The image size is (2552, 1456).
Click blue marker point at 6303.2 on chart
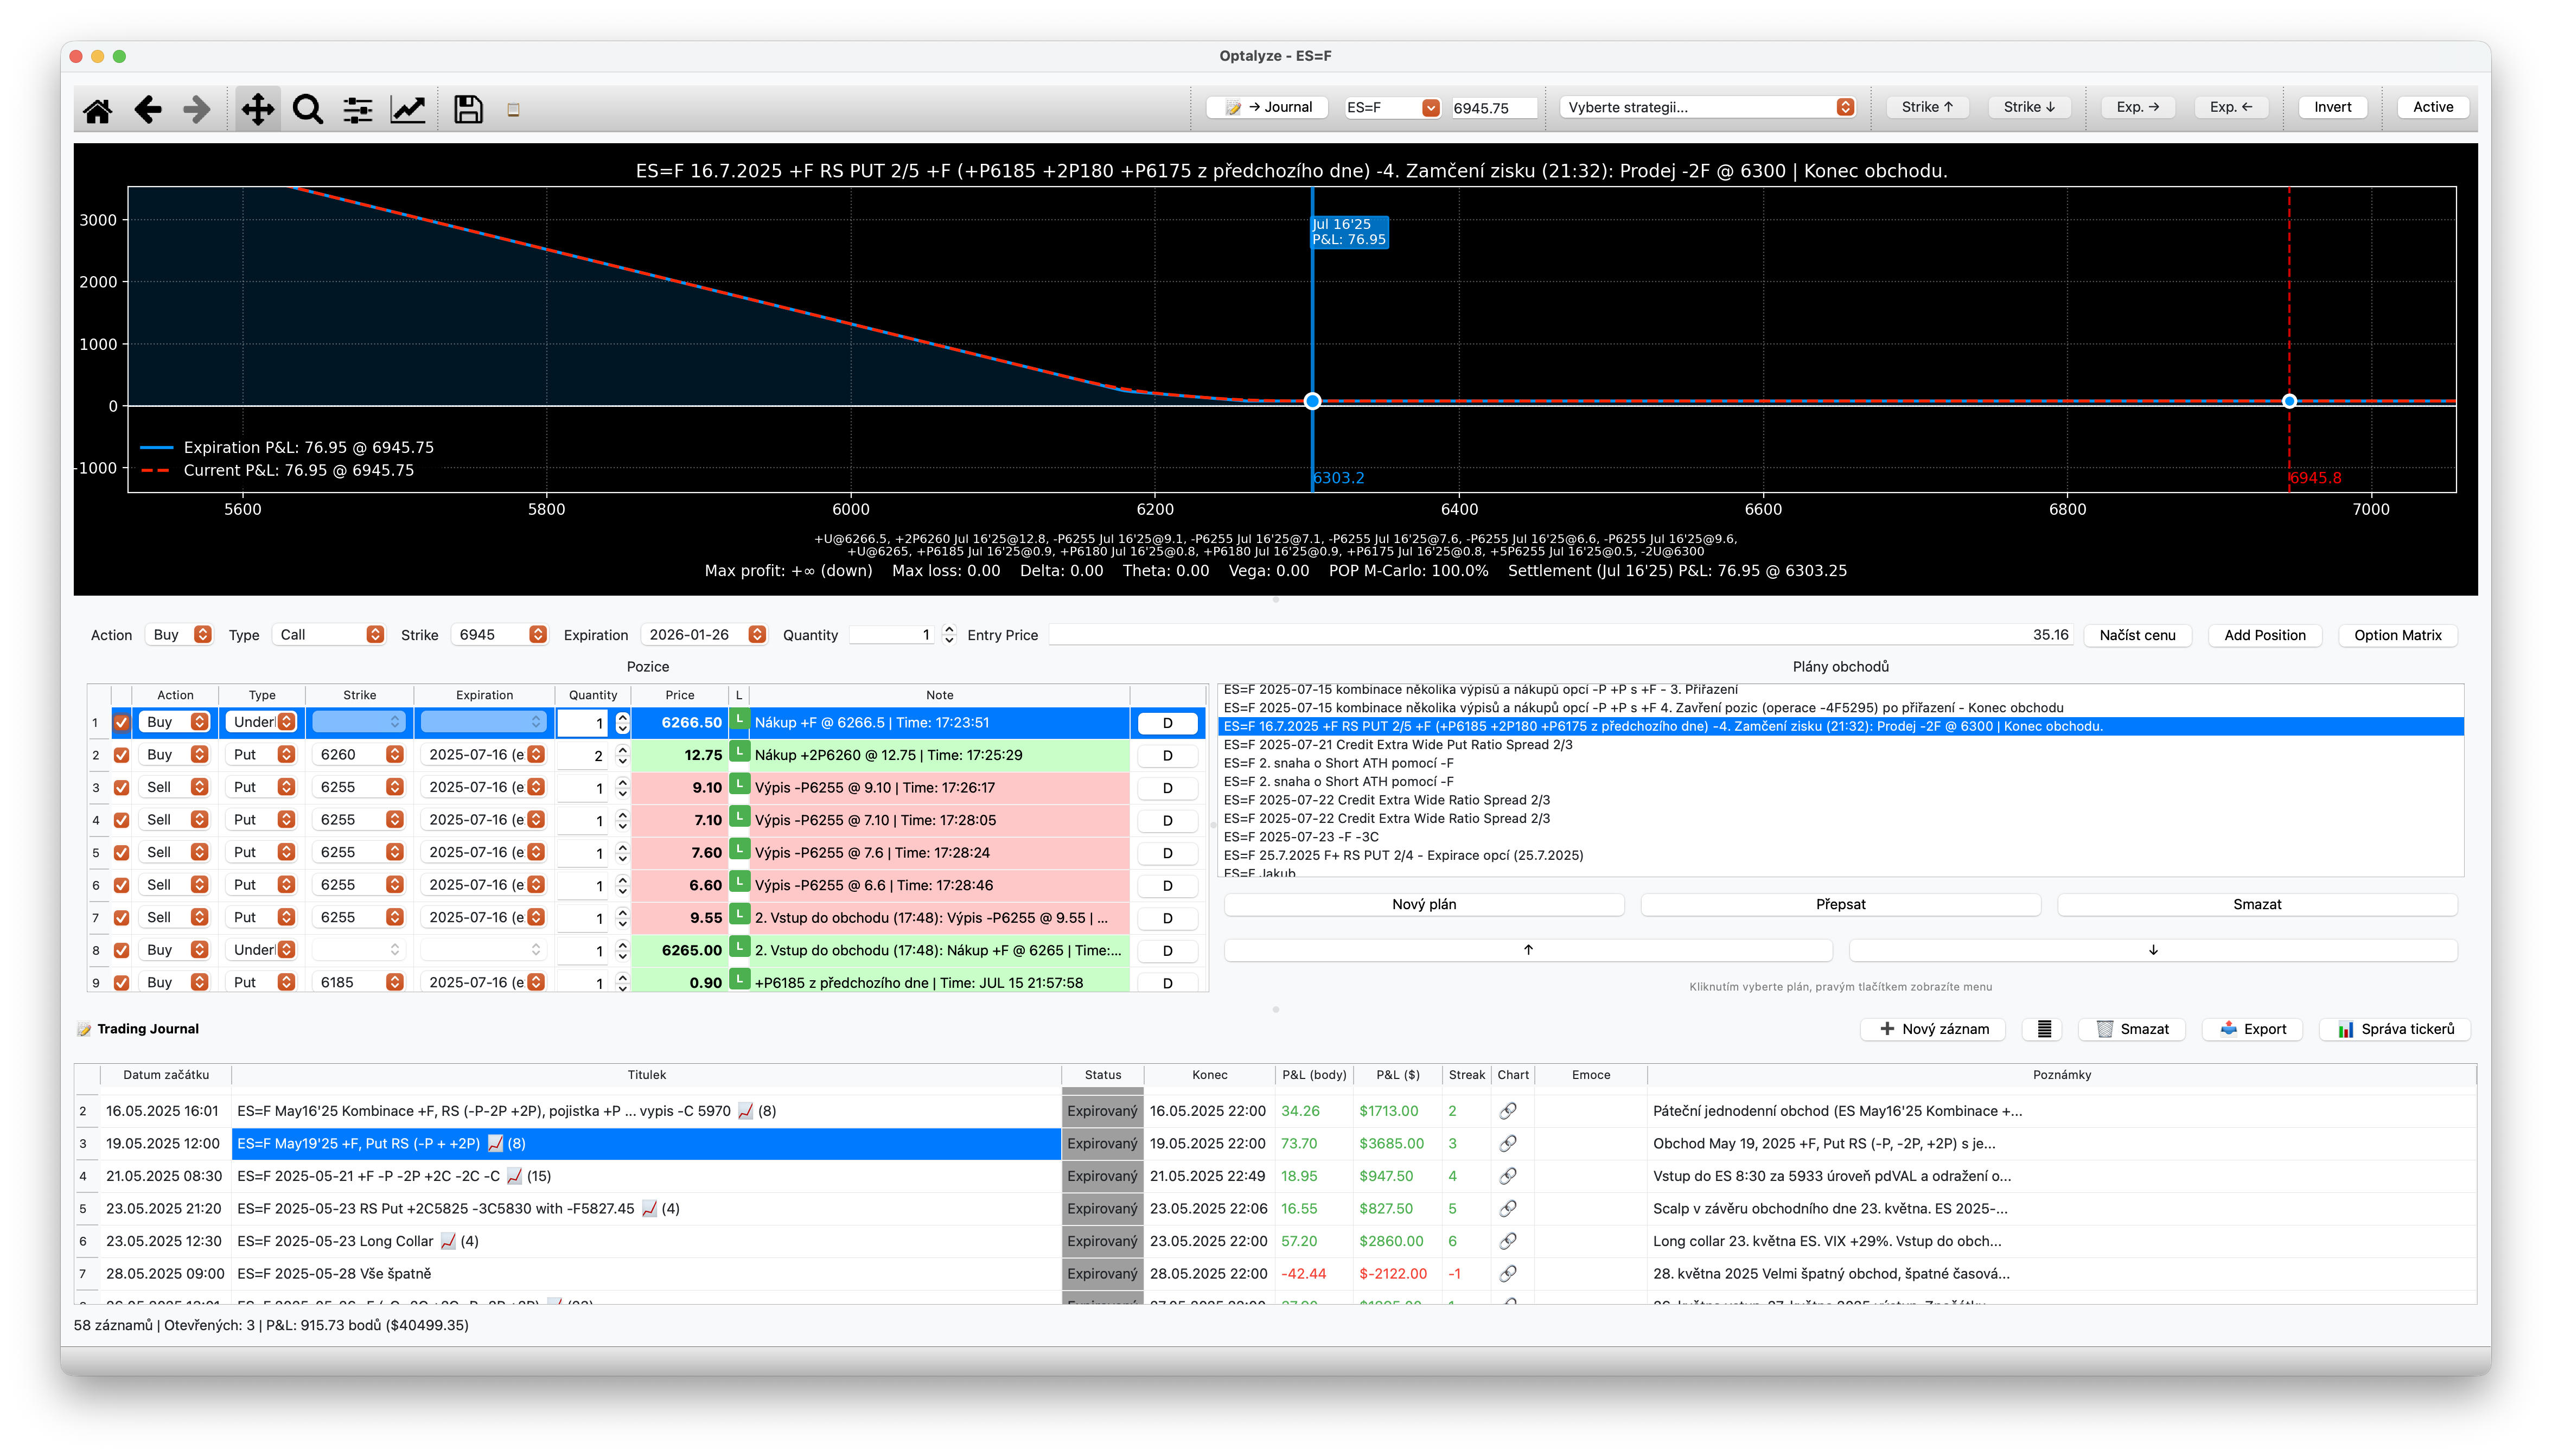1312,401
